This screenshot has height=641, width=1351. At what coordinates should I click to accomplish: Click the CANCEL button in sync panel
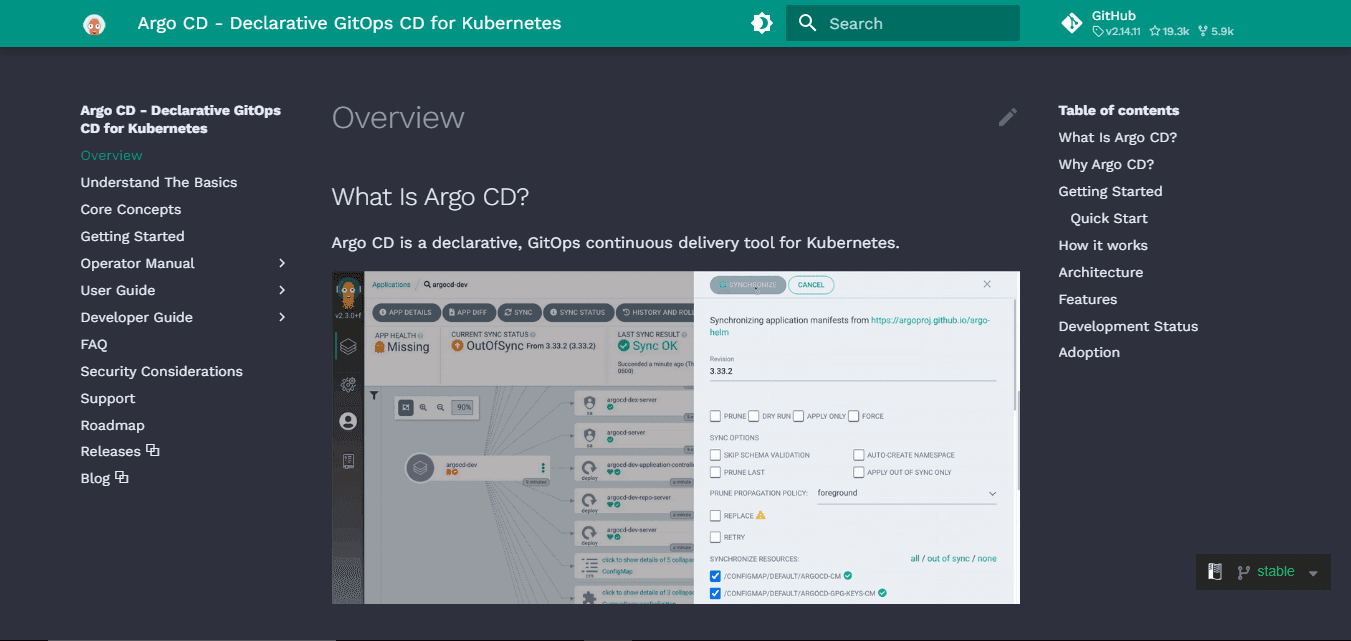811,284
